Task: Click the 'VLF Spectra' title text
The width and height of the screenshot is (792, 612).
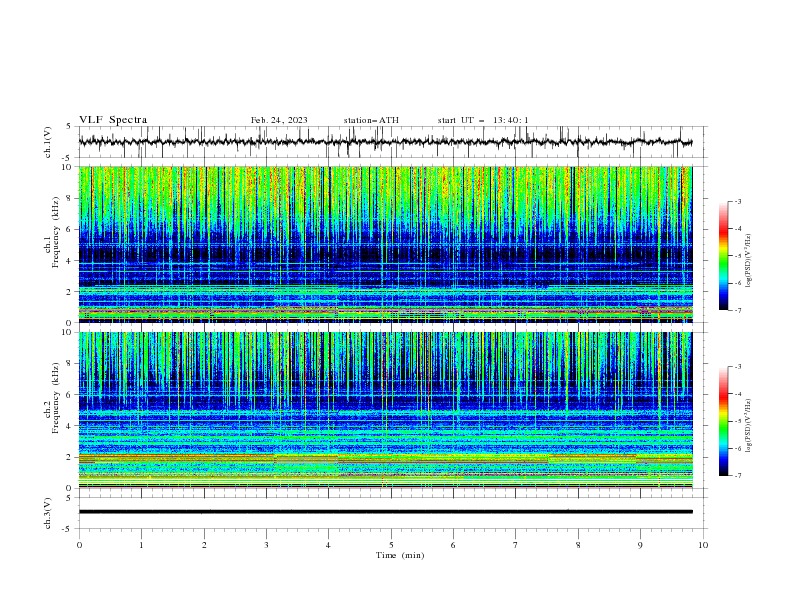Action: tap(113, 120)
